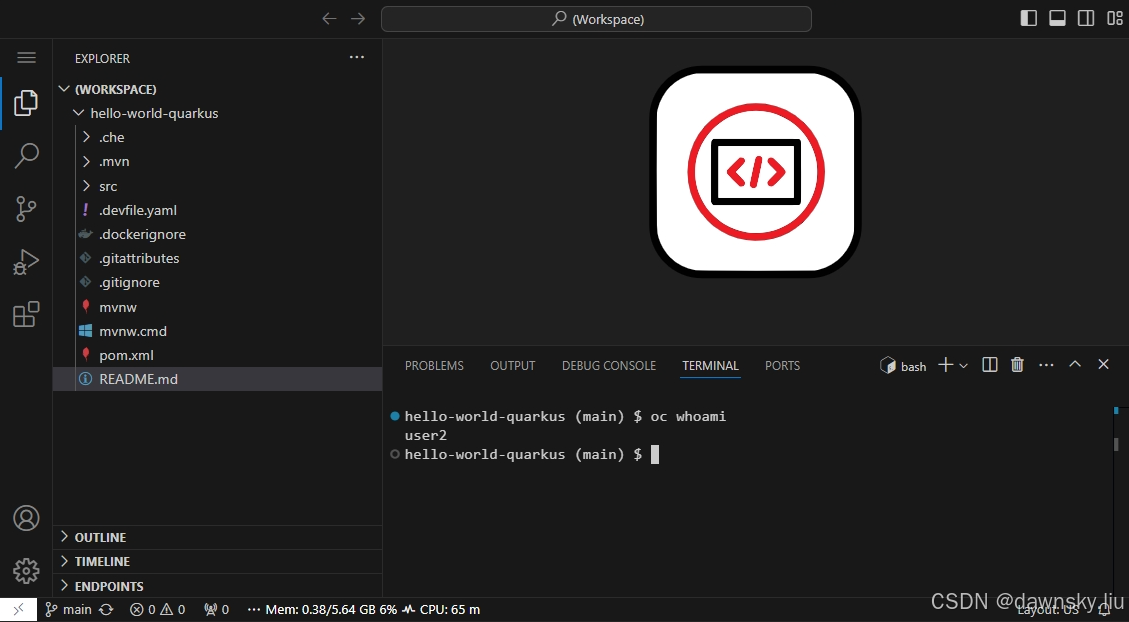Open forwarded ports indicator showing 0
The width and height of the screenshot is (1129, 622).
click(x=216, y=610)
